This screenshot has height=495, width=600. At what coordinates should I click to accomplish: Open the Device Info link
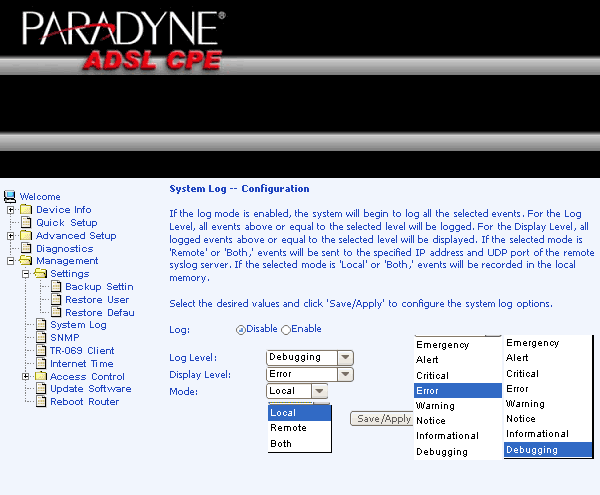tap(64, 210)
